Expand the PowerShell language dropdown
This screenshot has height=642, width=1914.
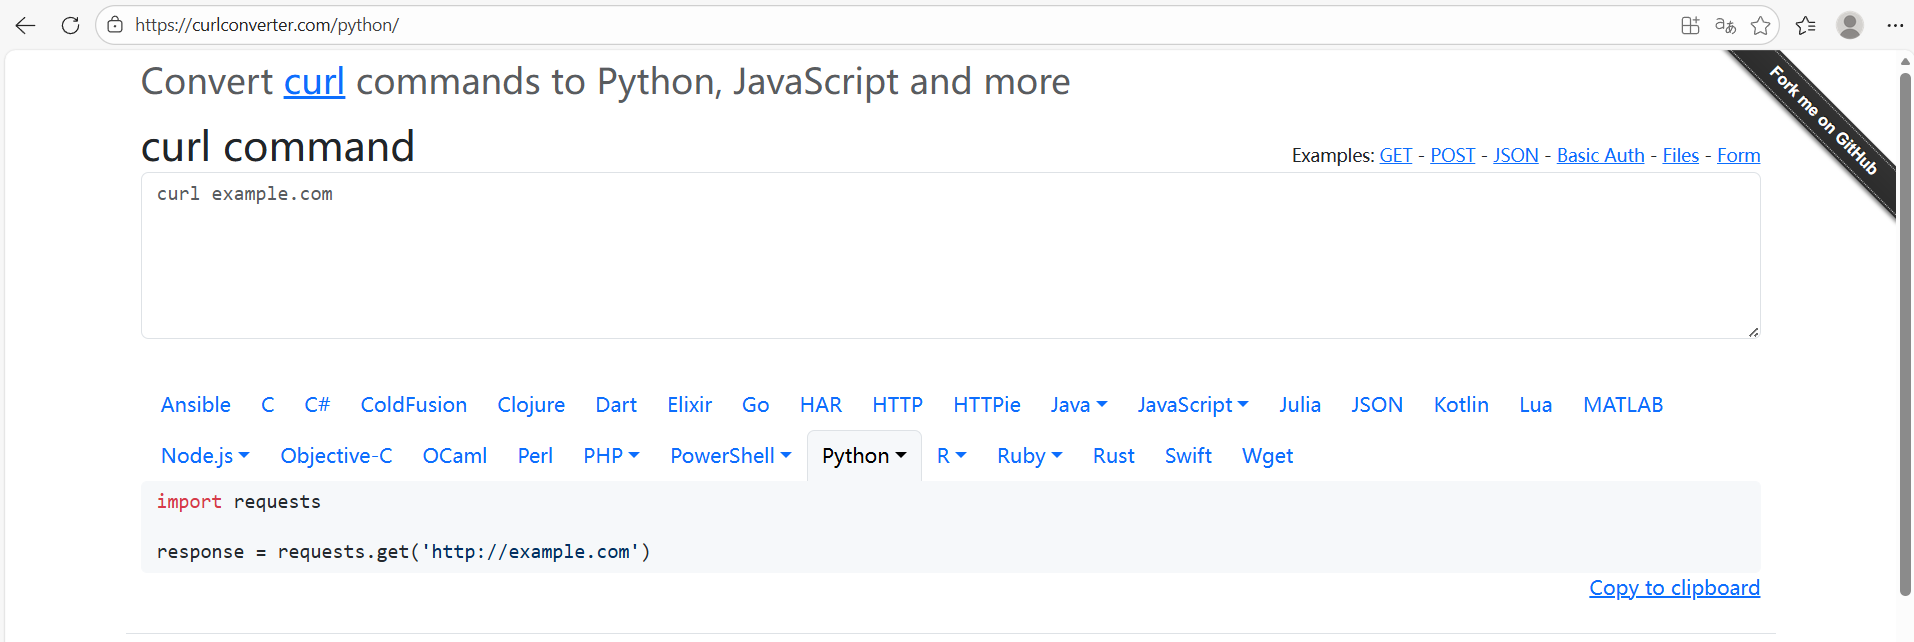[x=730, y=456]
